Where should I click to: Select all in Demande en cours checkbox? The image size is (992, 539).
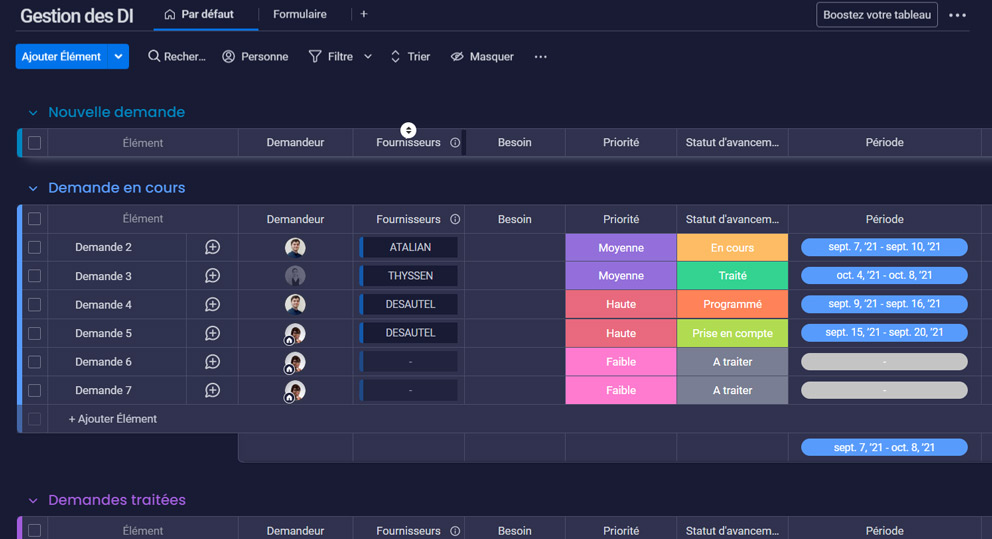point(34,219)
